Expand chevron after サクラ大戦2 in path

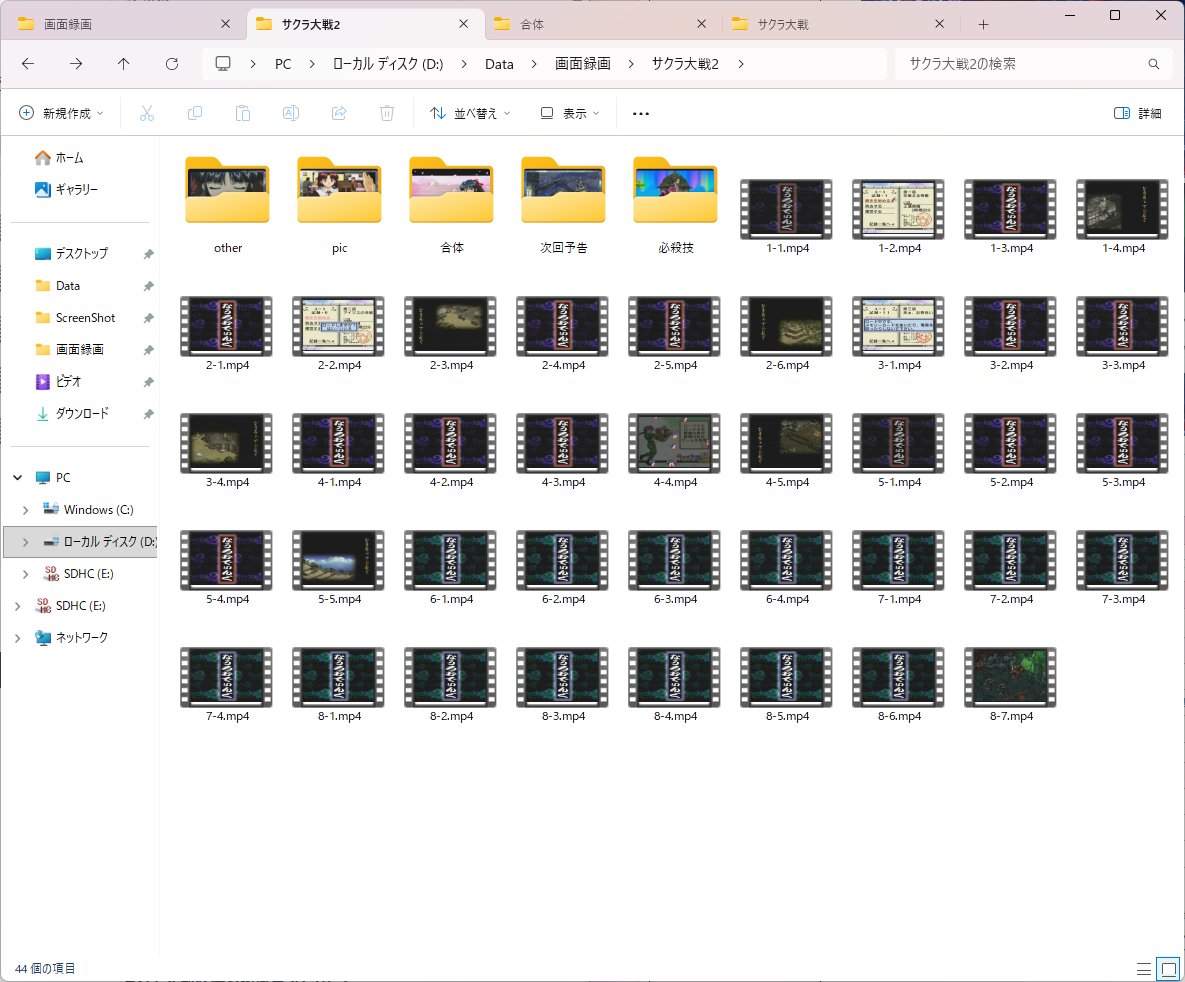pyautogui.click(x=741, y=64)
